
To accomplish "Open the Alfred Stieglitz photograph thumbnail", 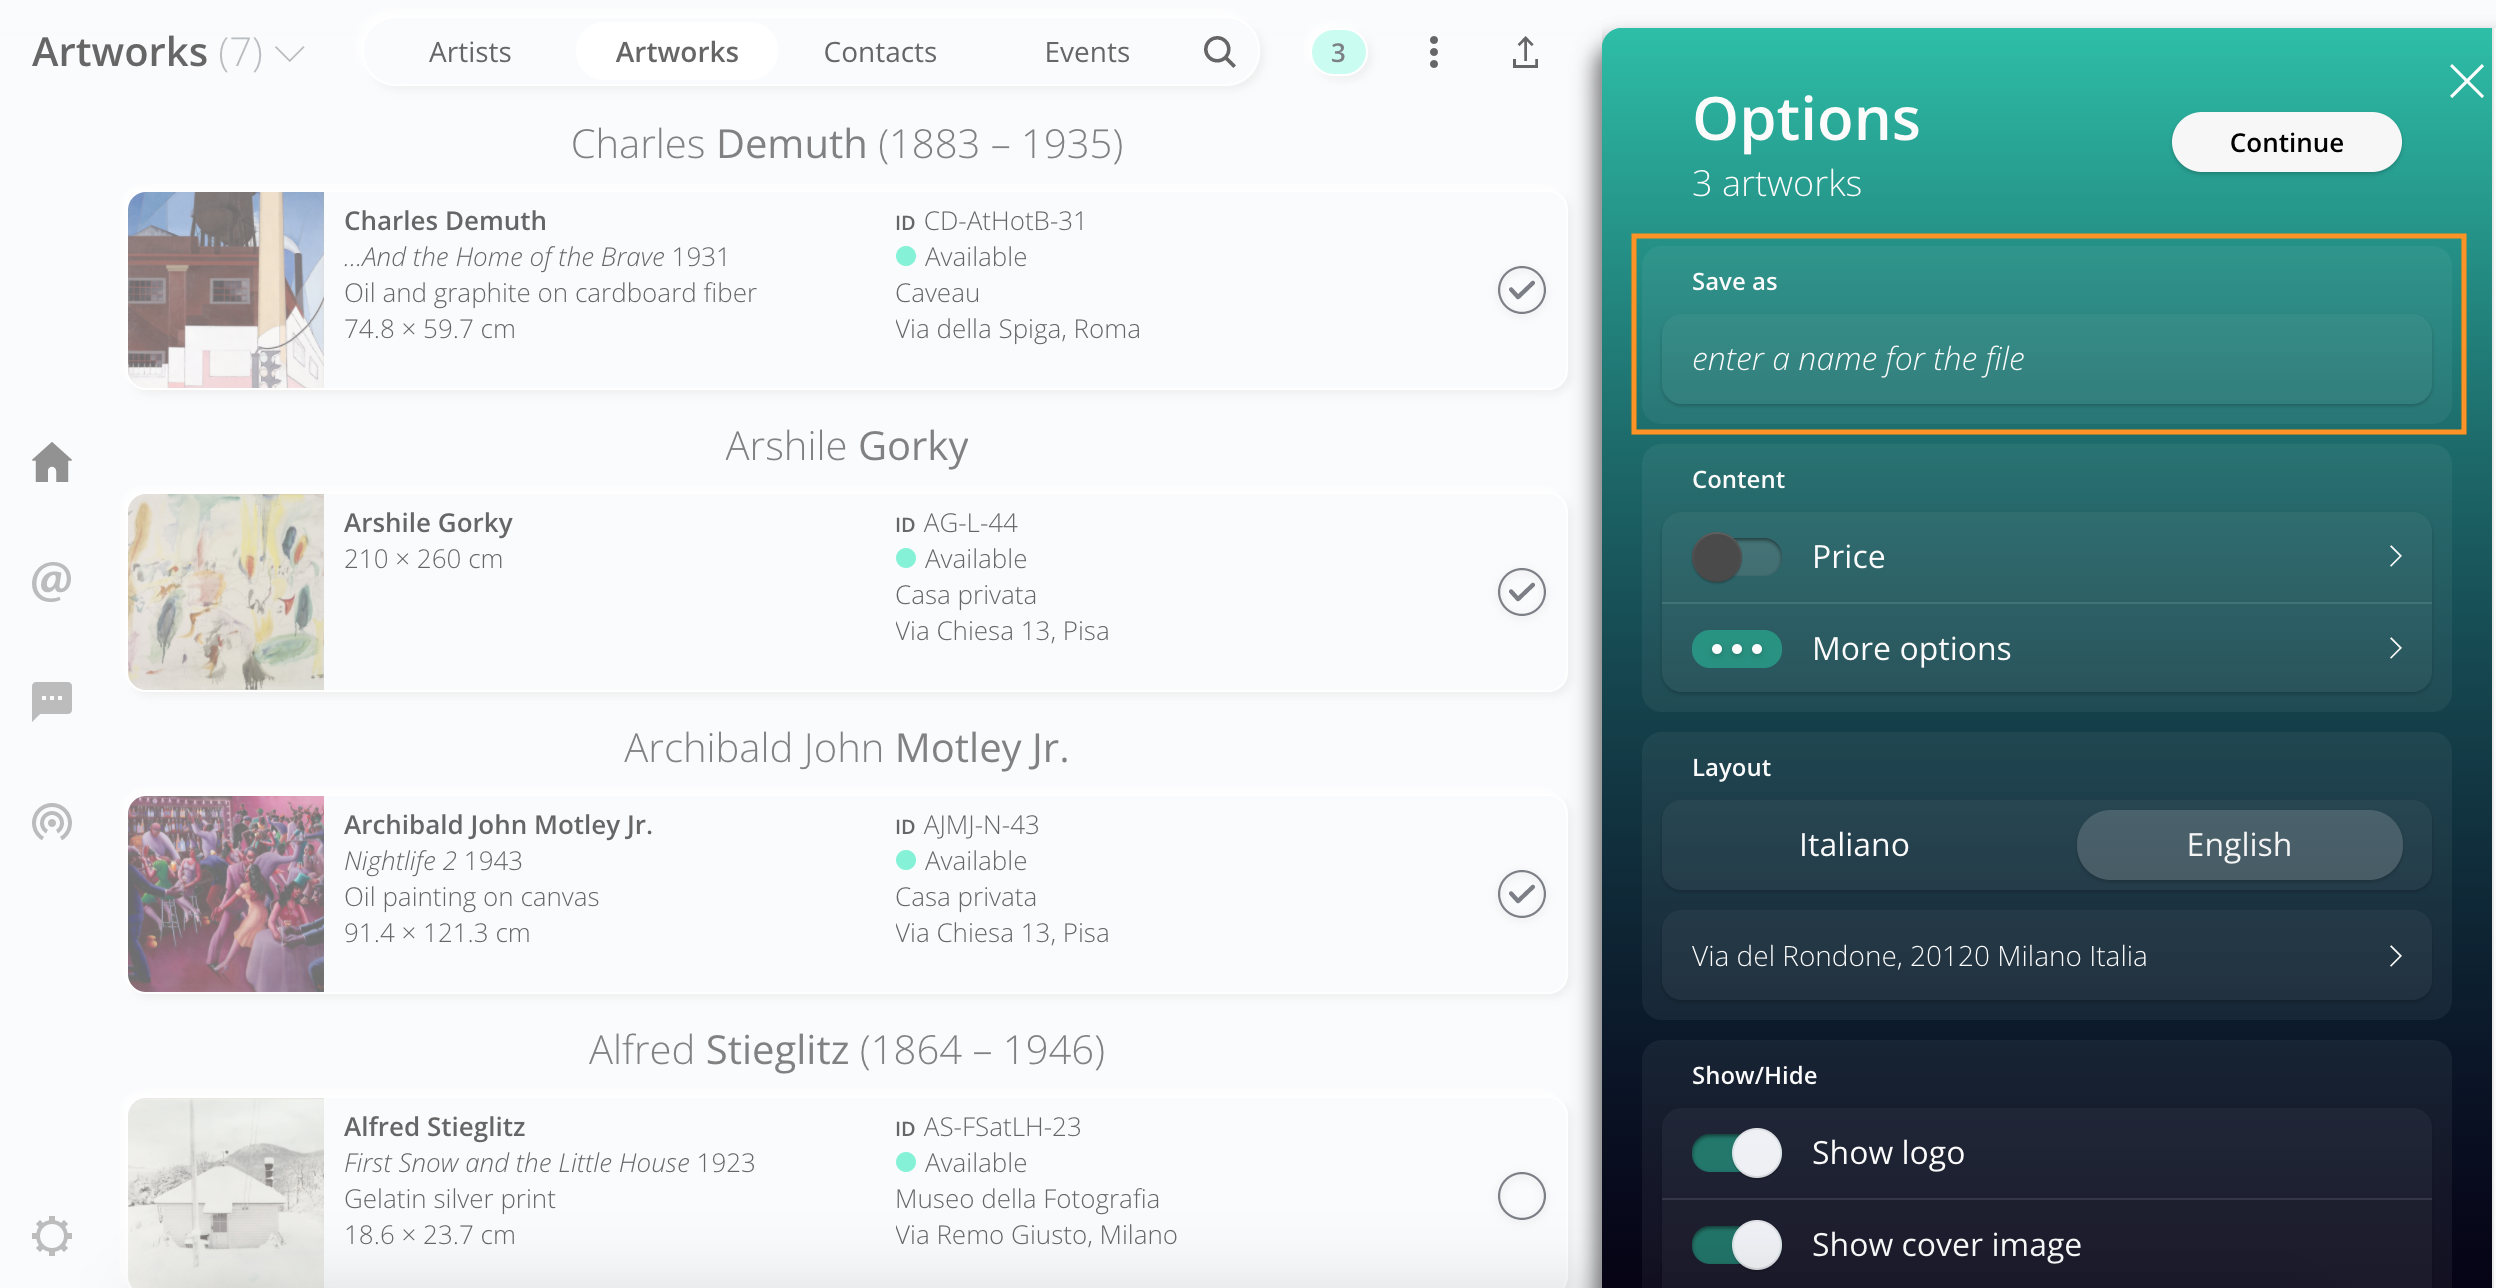I will click(x=226, y=1192).
